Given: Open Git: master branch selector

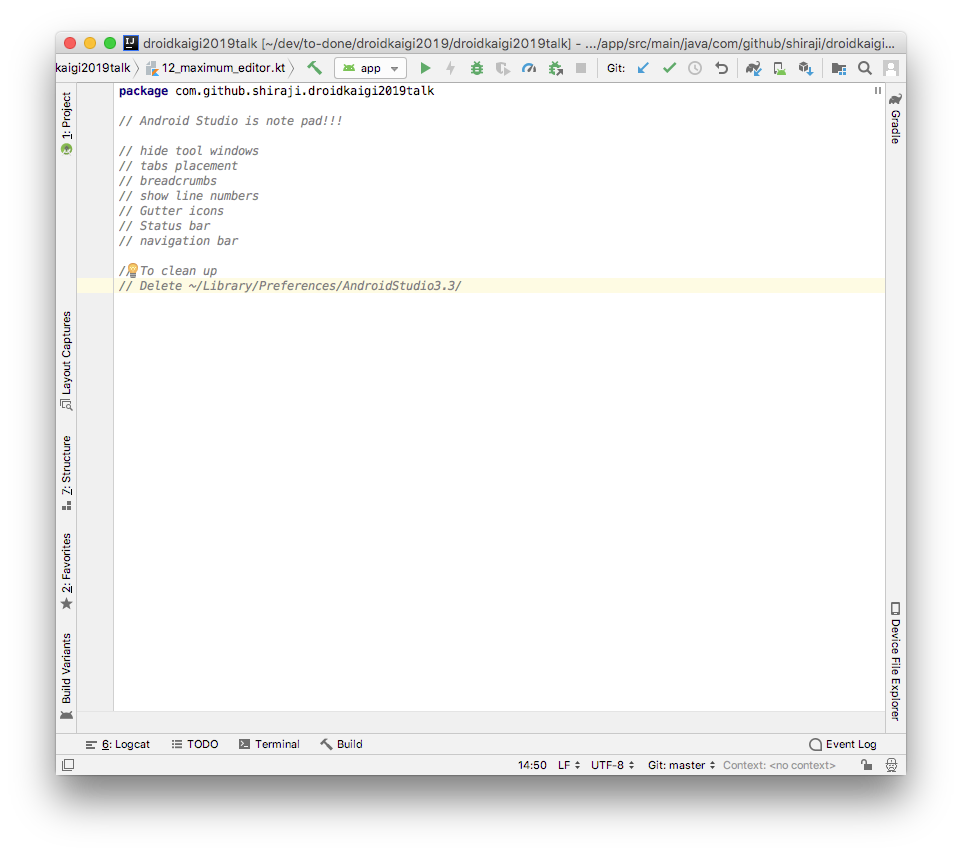Looking at the screenshot, I should (x=681, y=765).
